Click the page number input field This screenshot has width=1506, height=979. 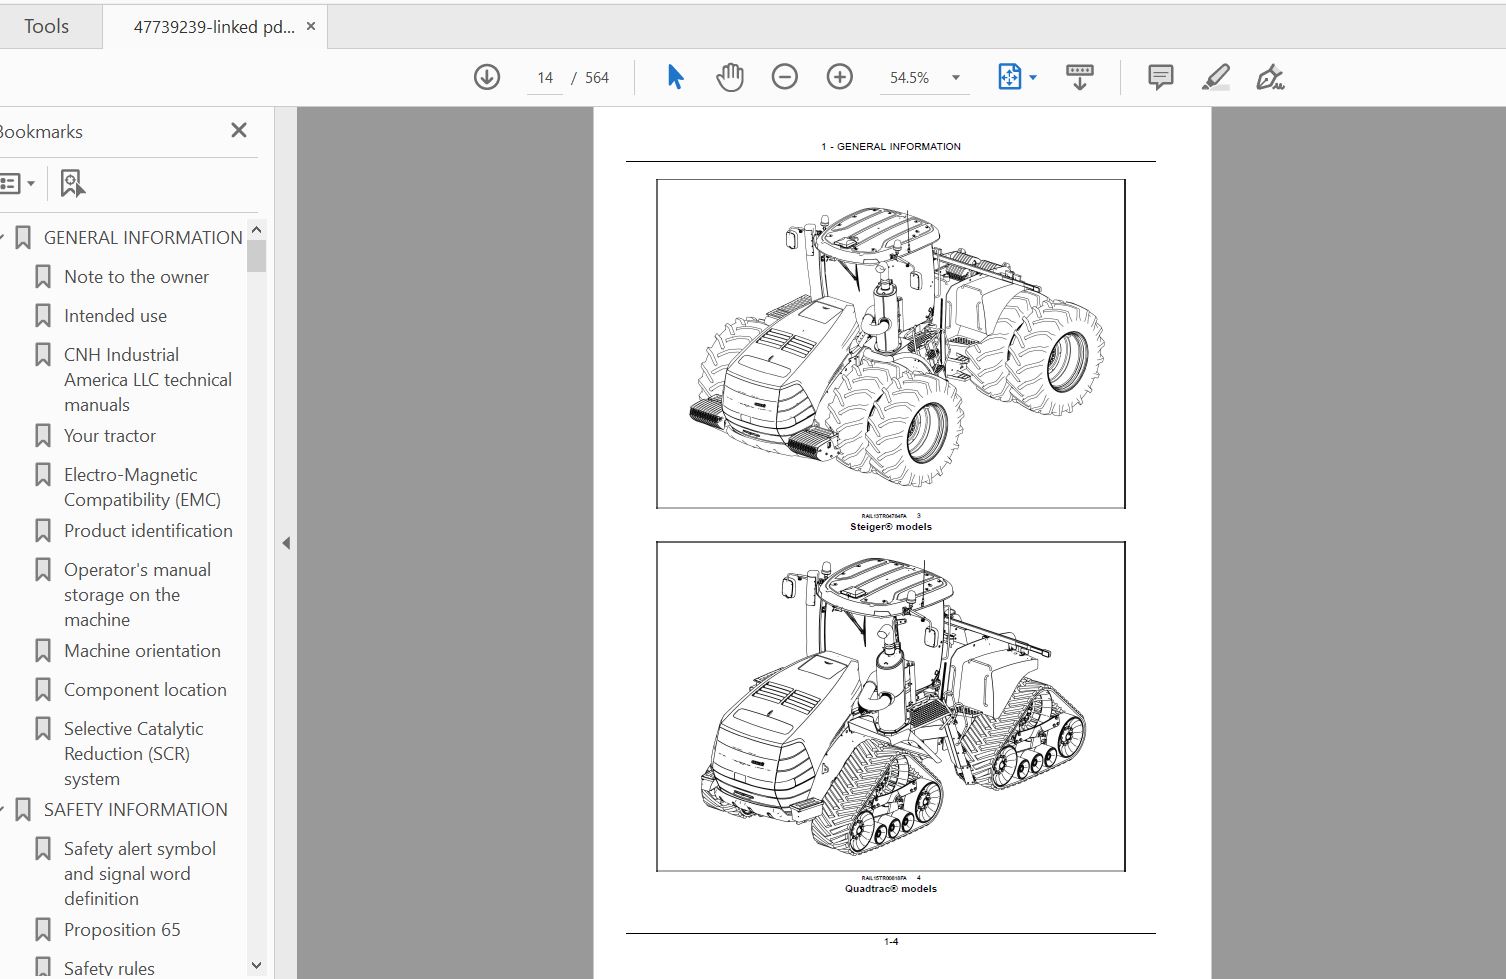545,78
